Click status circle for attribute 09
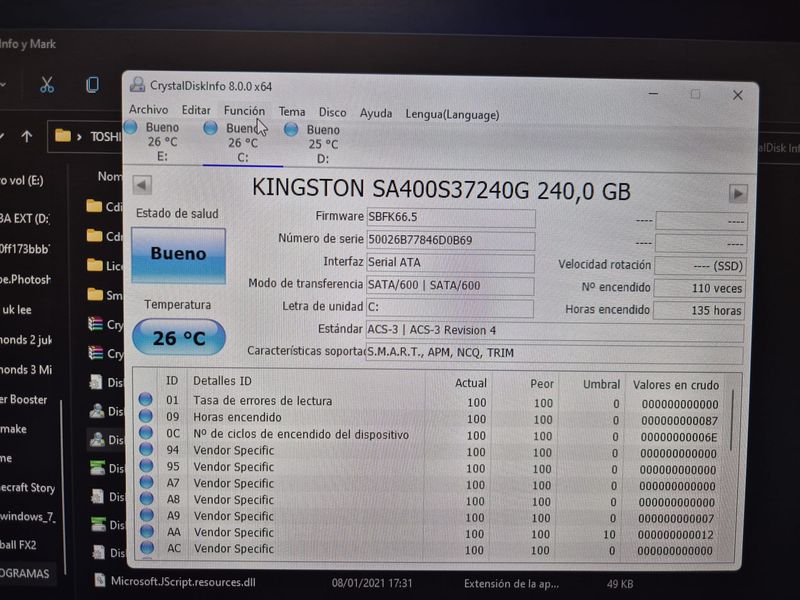Screen dimensions: 800x600 pyautogui.click(x=145, y=416)
